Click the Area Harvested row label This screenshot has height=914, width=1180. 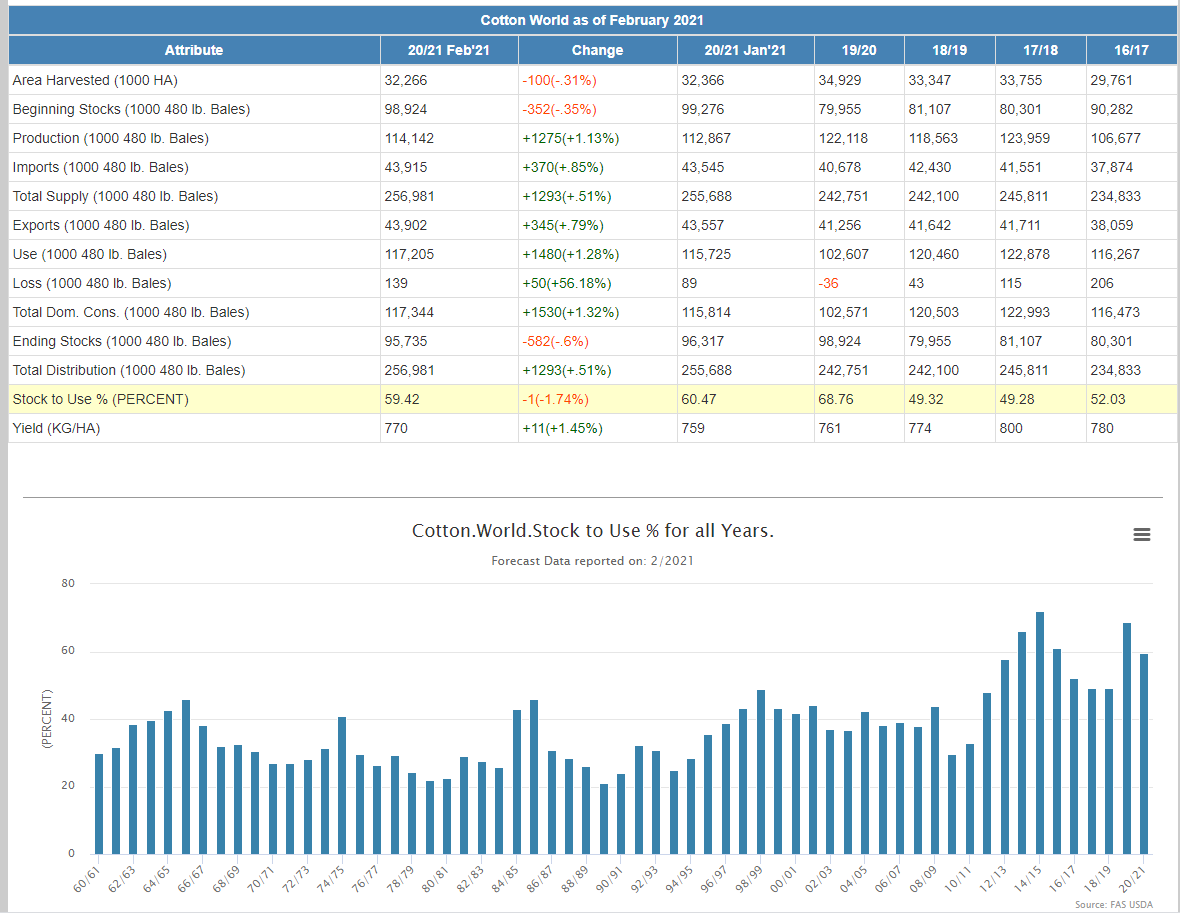95,80
